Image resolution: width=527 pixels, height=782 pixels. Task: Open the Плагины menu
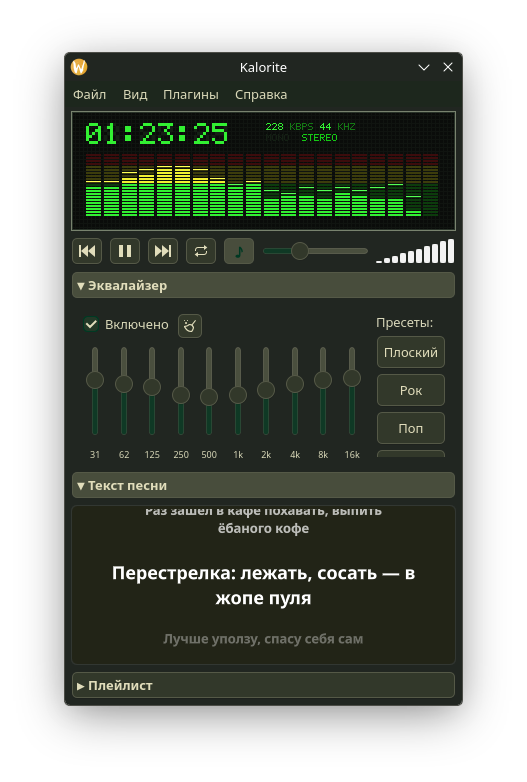[191, 95]
